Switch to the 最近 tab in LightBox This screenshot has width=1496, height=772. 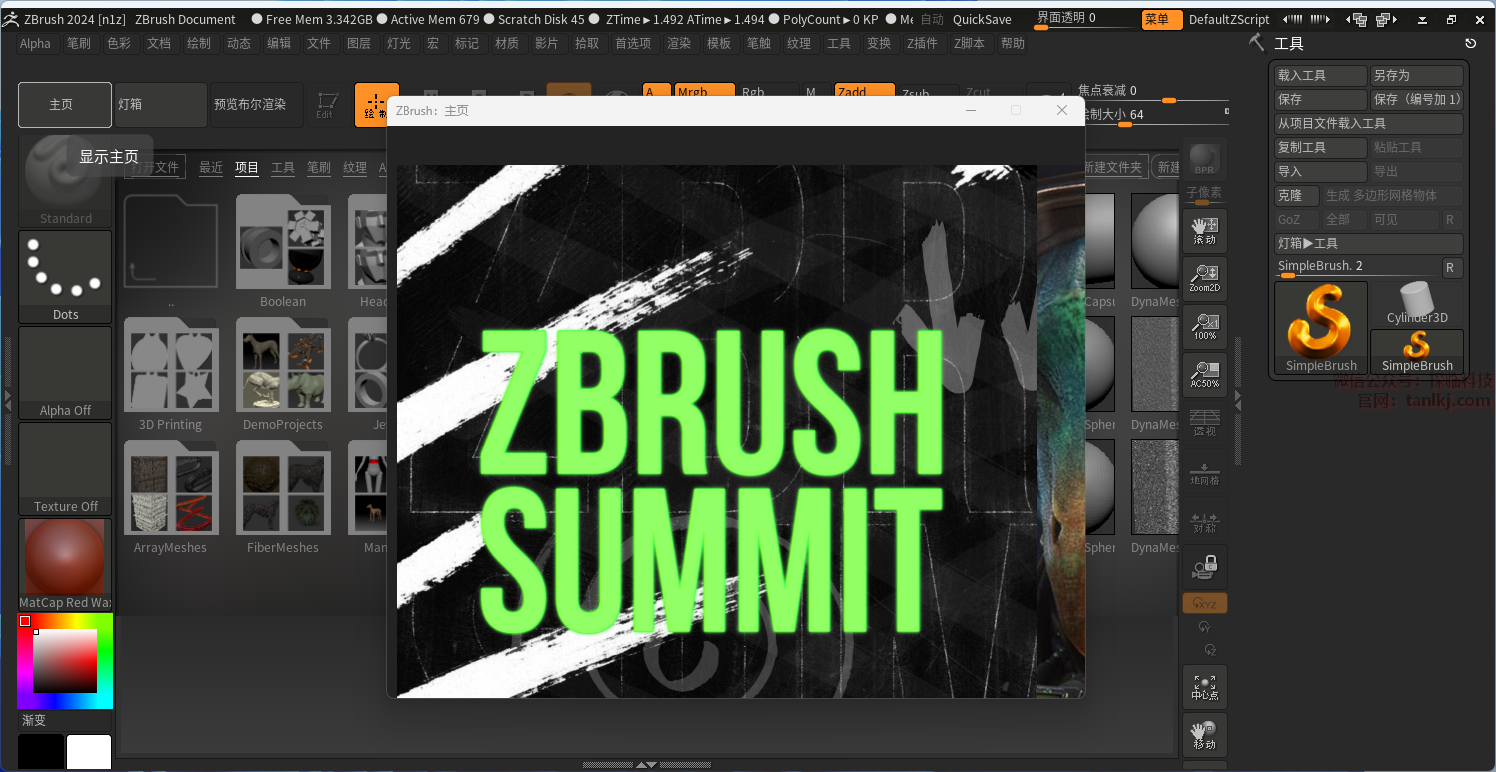point(210,167)
